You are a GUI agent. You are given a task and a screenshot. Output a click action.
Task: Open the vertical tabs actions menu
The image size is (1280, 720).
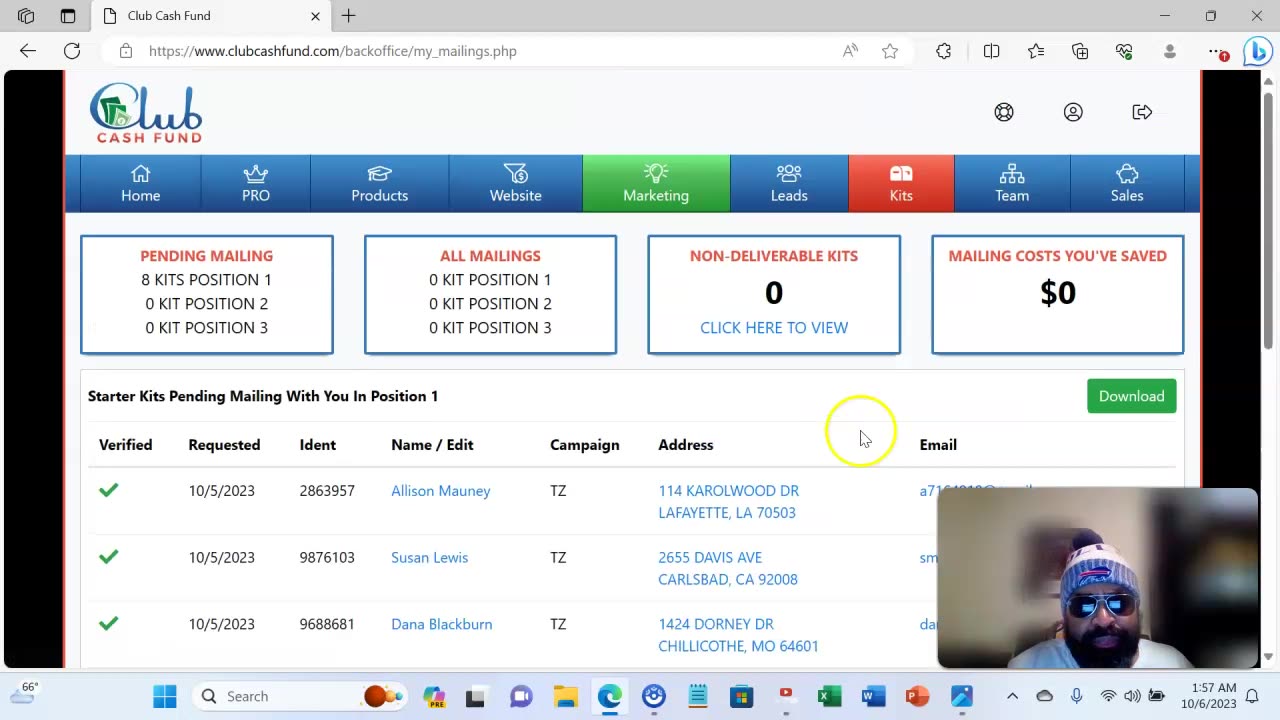(68, 16)
